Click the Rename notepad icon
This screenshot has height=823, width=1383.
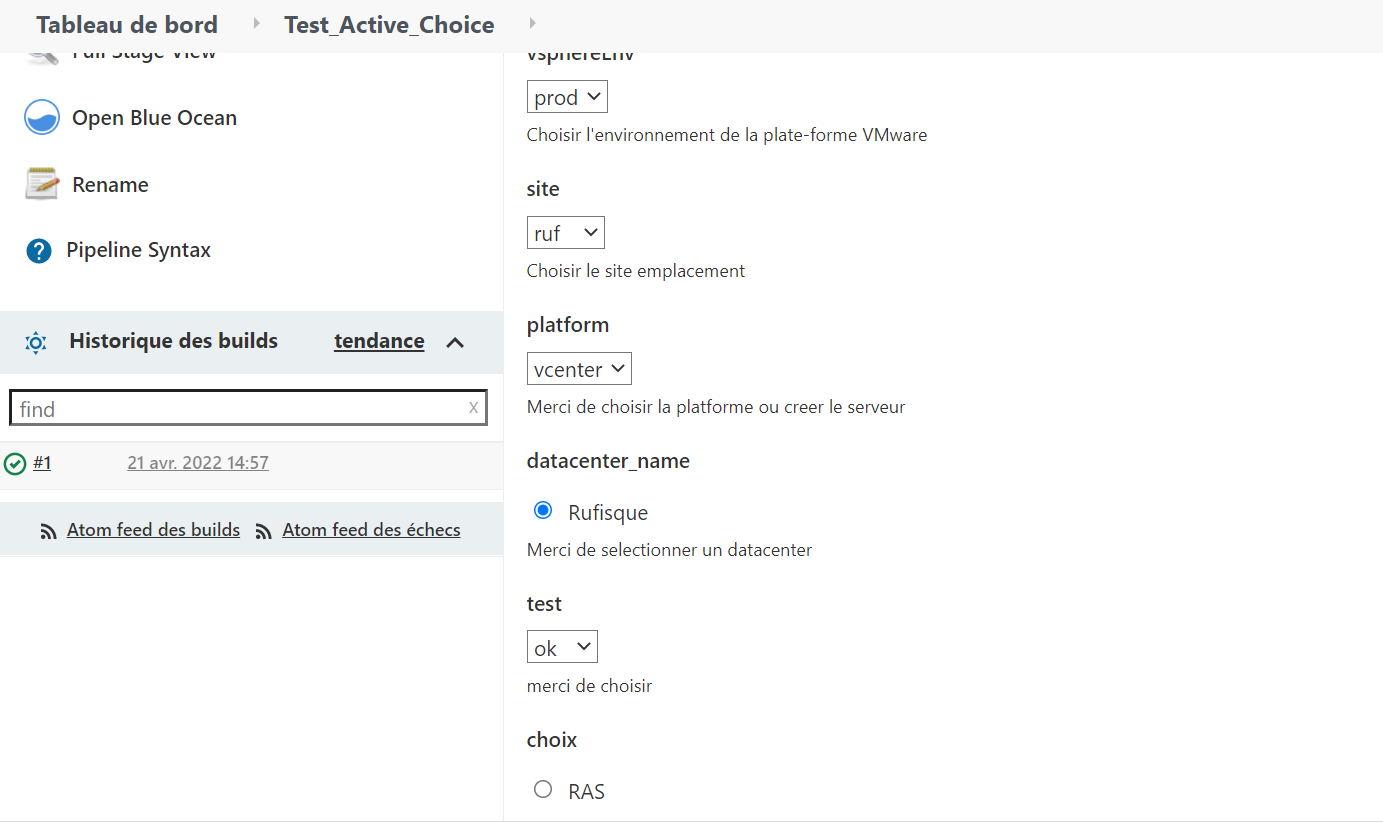pyautogui.click(x=42, y=184)
